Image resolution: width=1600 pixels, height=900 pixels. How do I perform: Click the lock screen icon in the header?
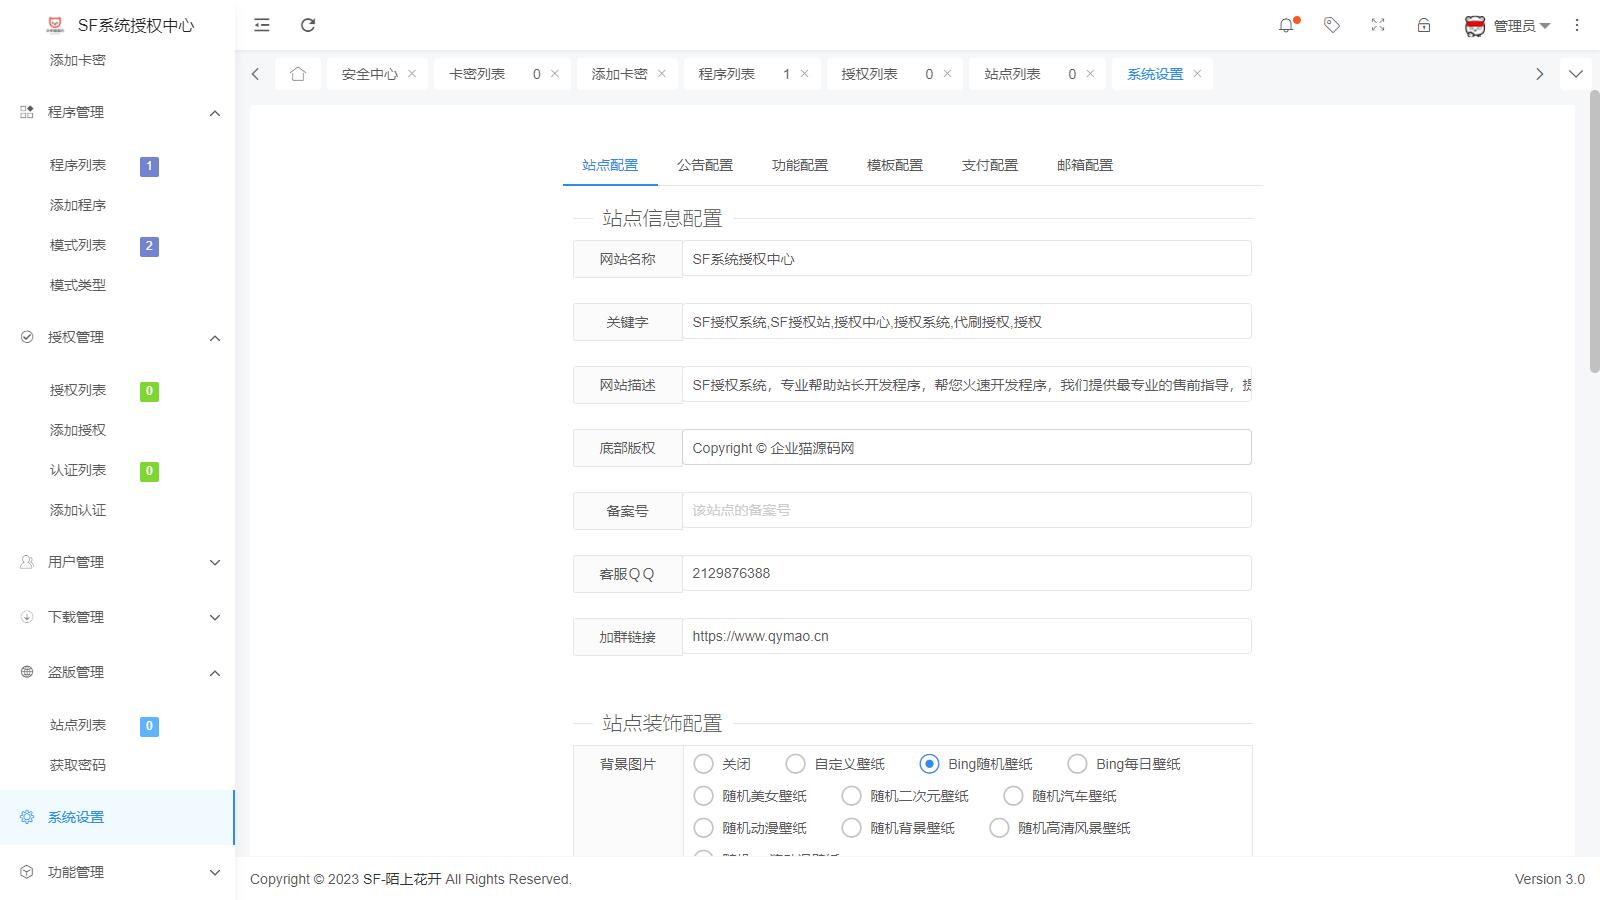point(1423,25)
